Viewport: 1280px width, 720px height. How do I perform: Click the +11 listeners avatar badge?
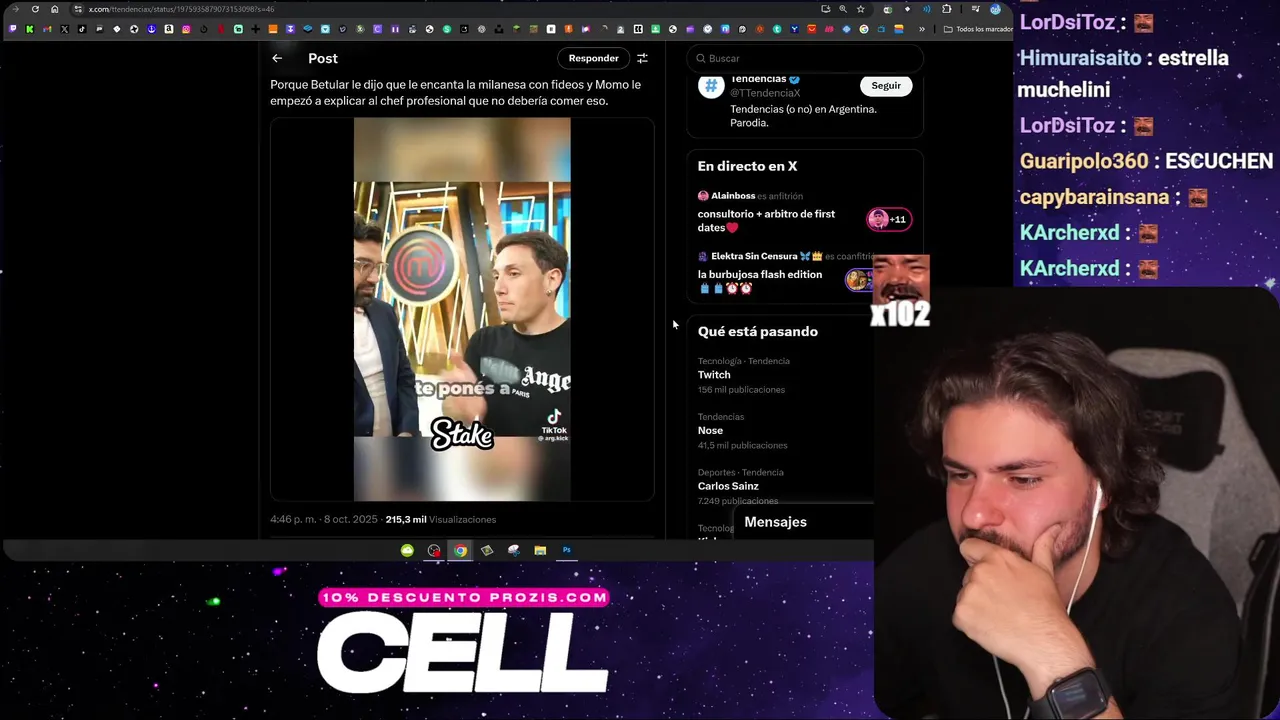pos(889,219)
